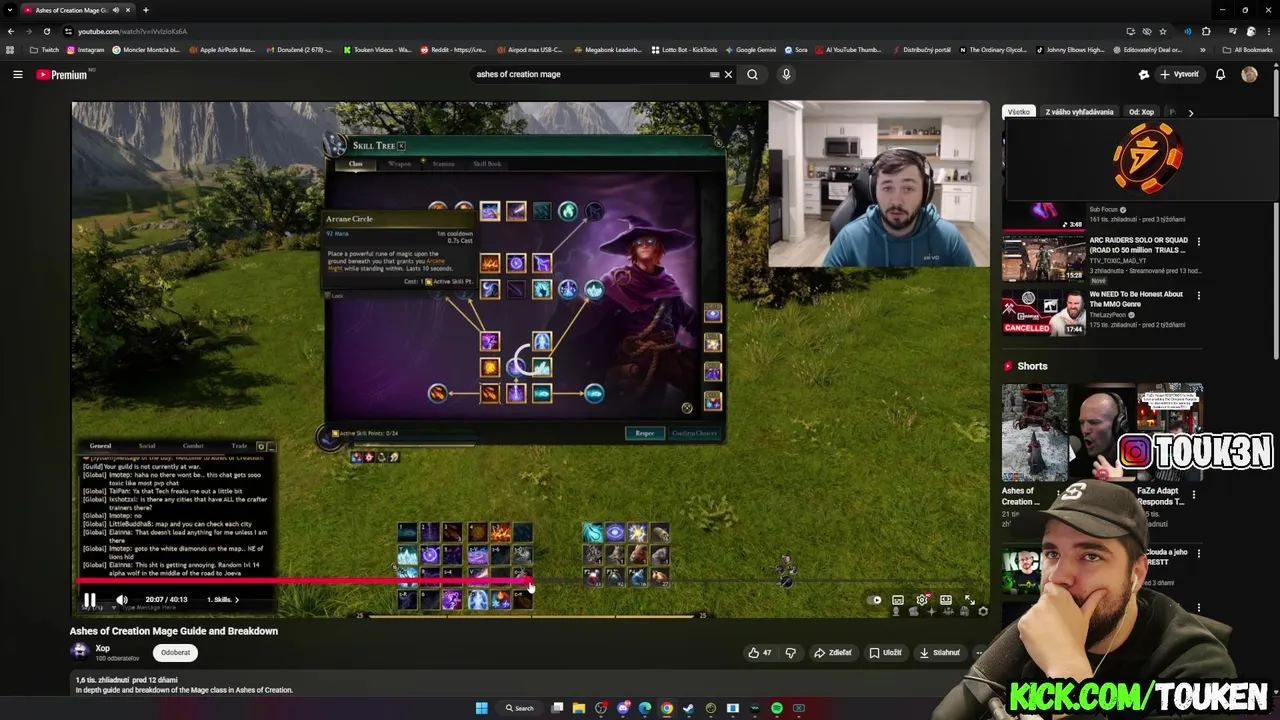This screenshot has height=720, width=1280.
Task: Run search with the magnifier button
Action: [752, 74]
